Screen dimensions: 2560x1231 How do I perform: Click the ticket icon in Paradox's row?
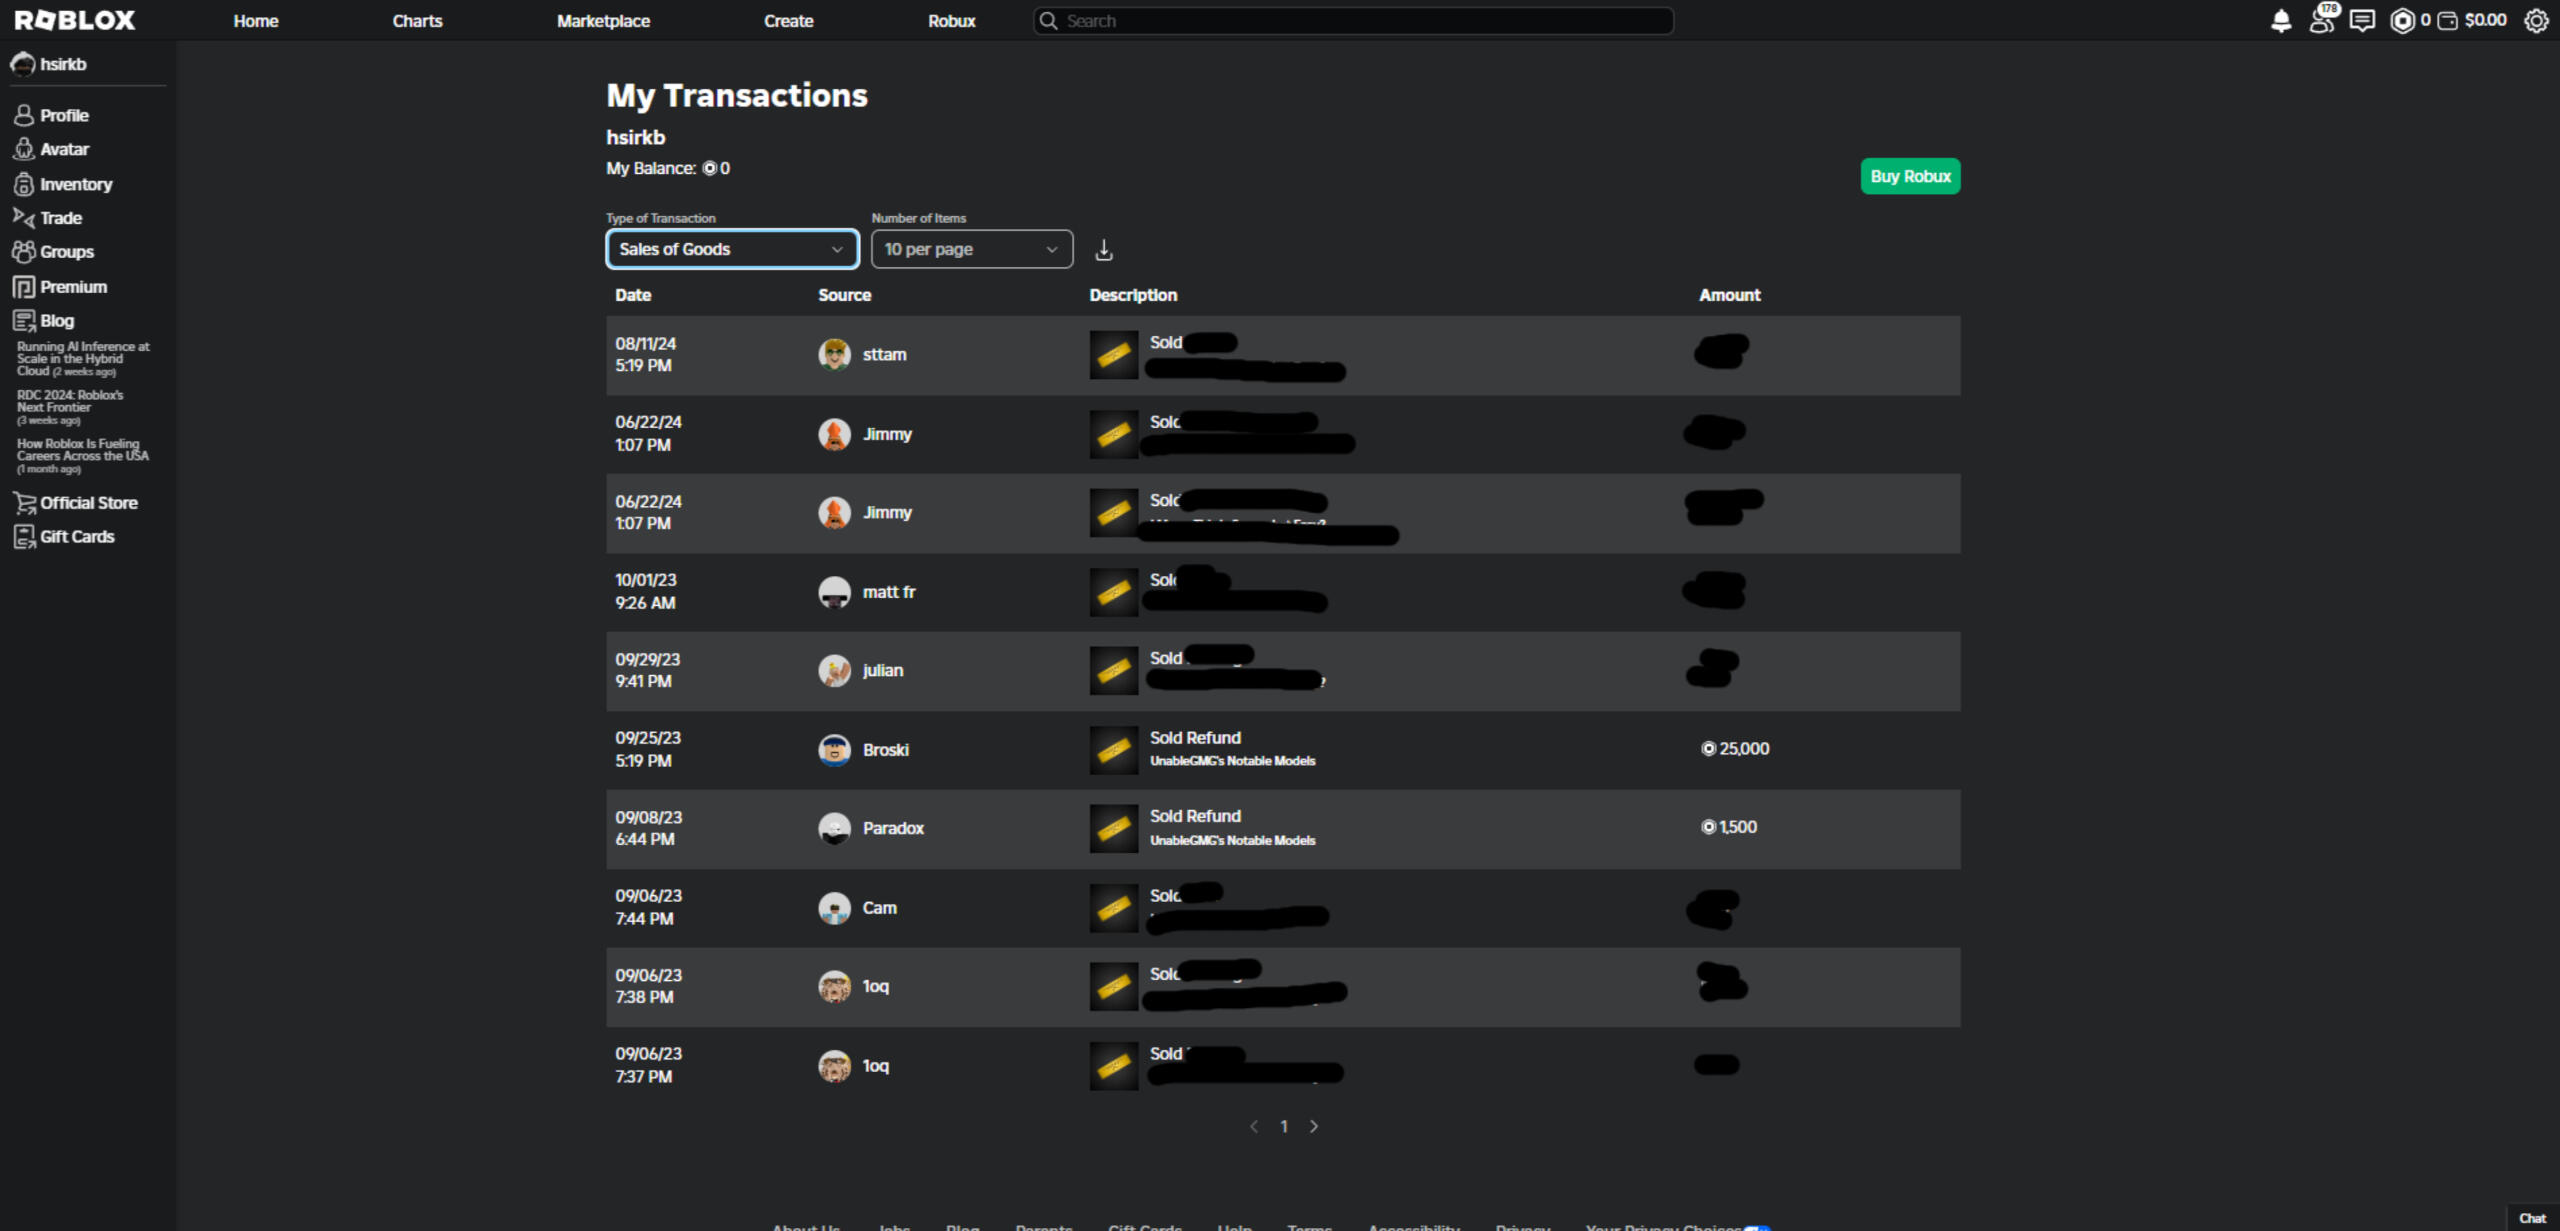point(1114,828)
